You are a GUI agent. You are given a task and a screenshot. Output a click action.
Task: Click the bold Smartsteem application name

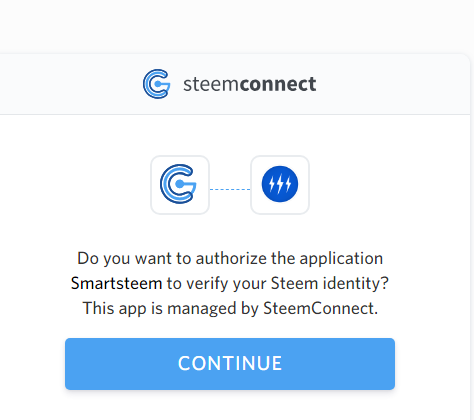116,283
